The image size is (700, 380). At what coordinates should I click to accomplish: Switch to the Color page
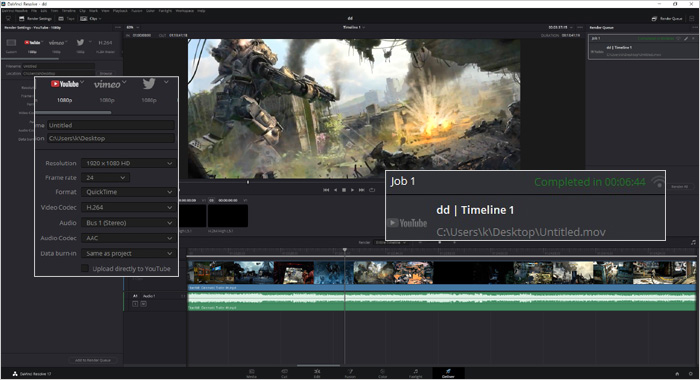click(383, 373)
